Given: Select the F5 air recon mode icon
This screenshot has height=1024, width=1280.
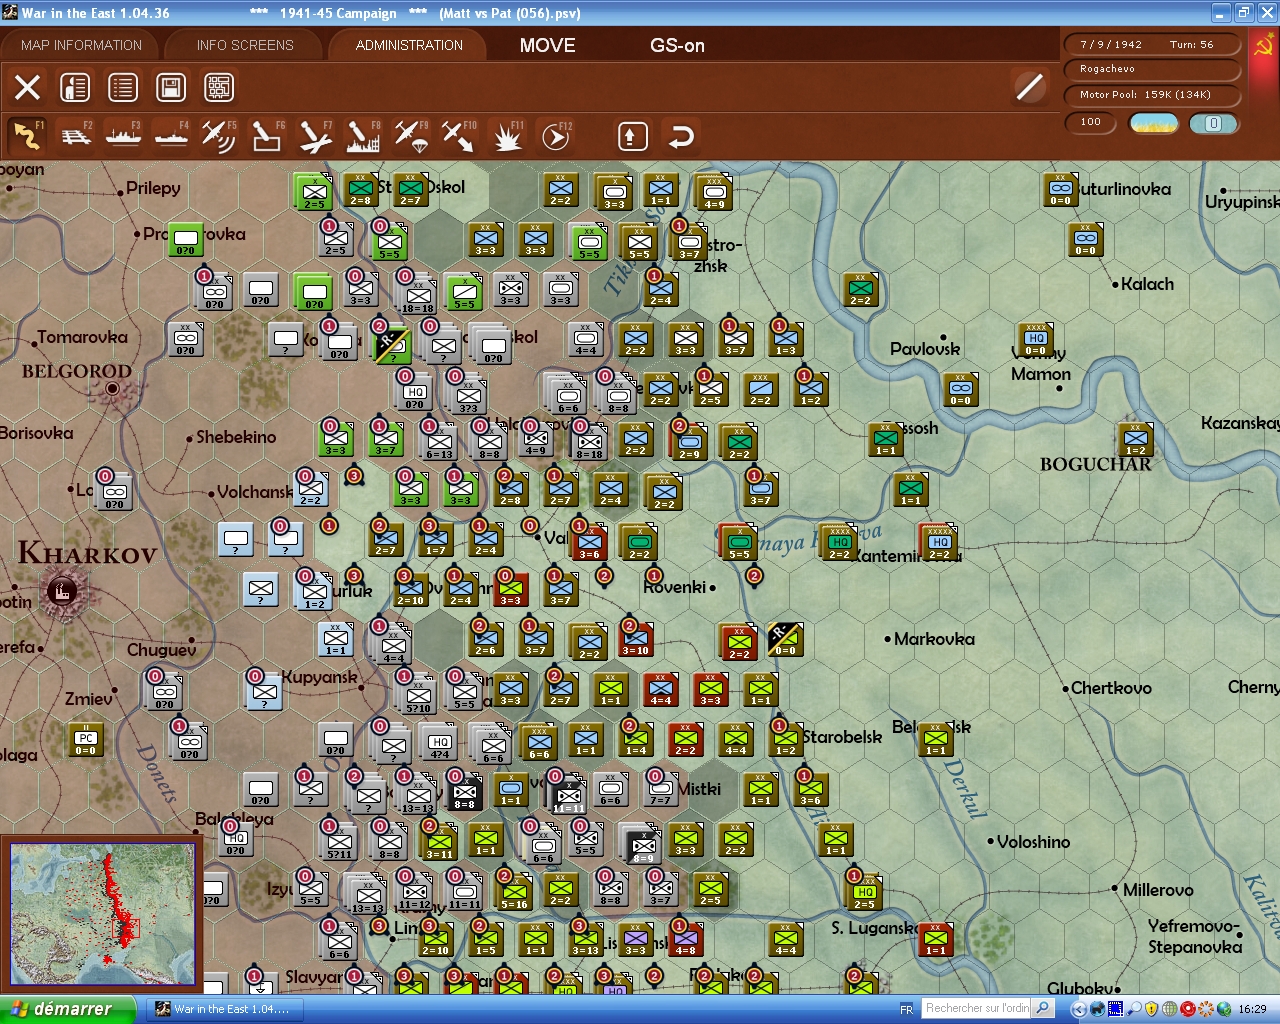Looking at the screenshot, I should [219, 136].
